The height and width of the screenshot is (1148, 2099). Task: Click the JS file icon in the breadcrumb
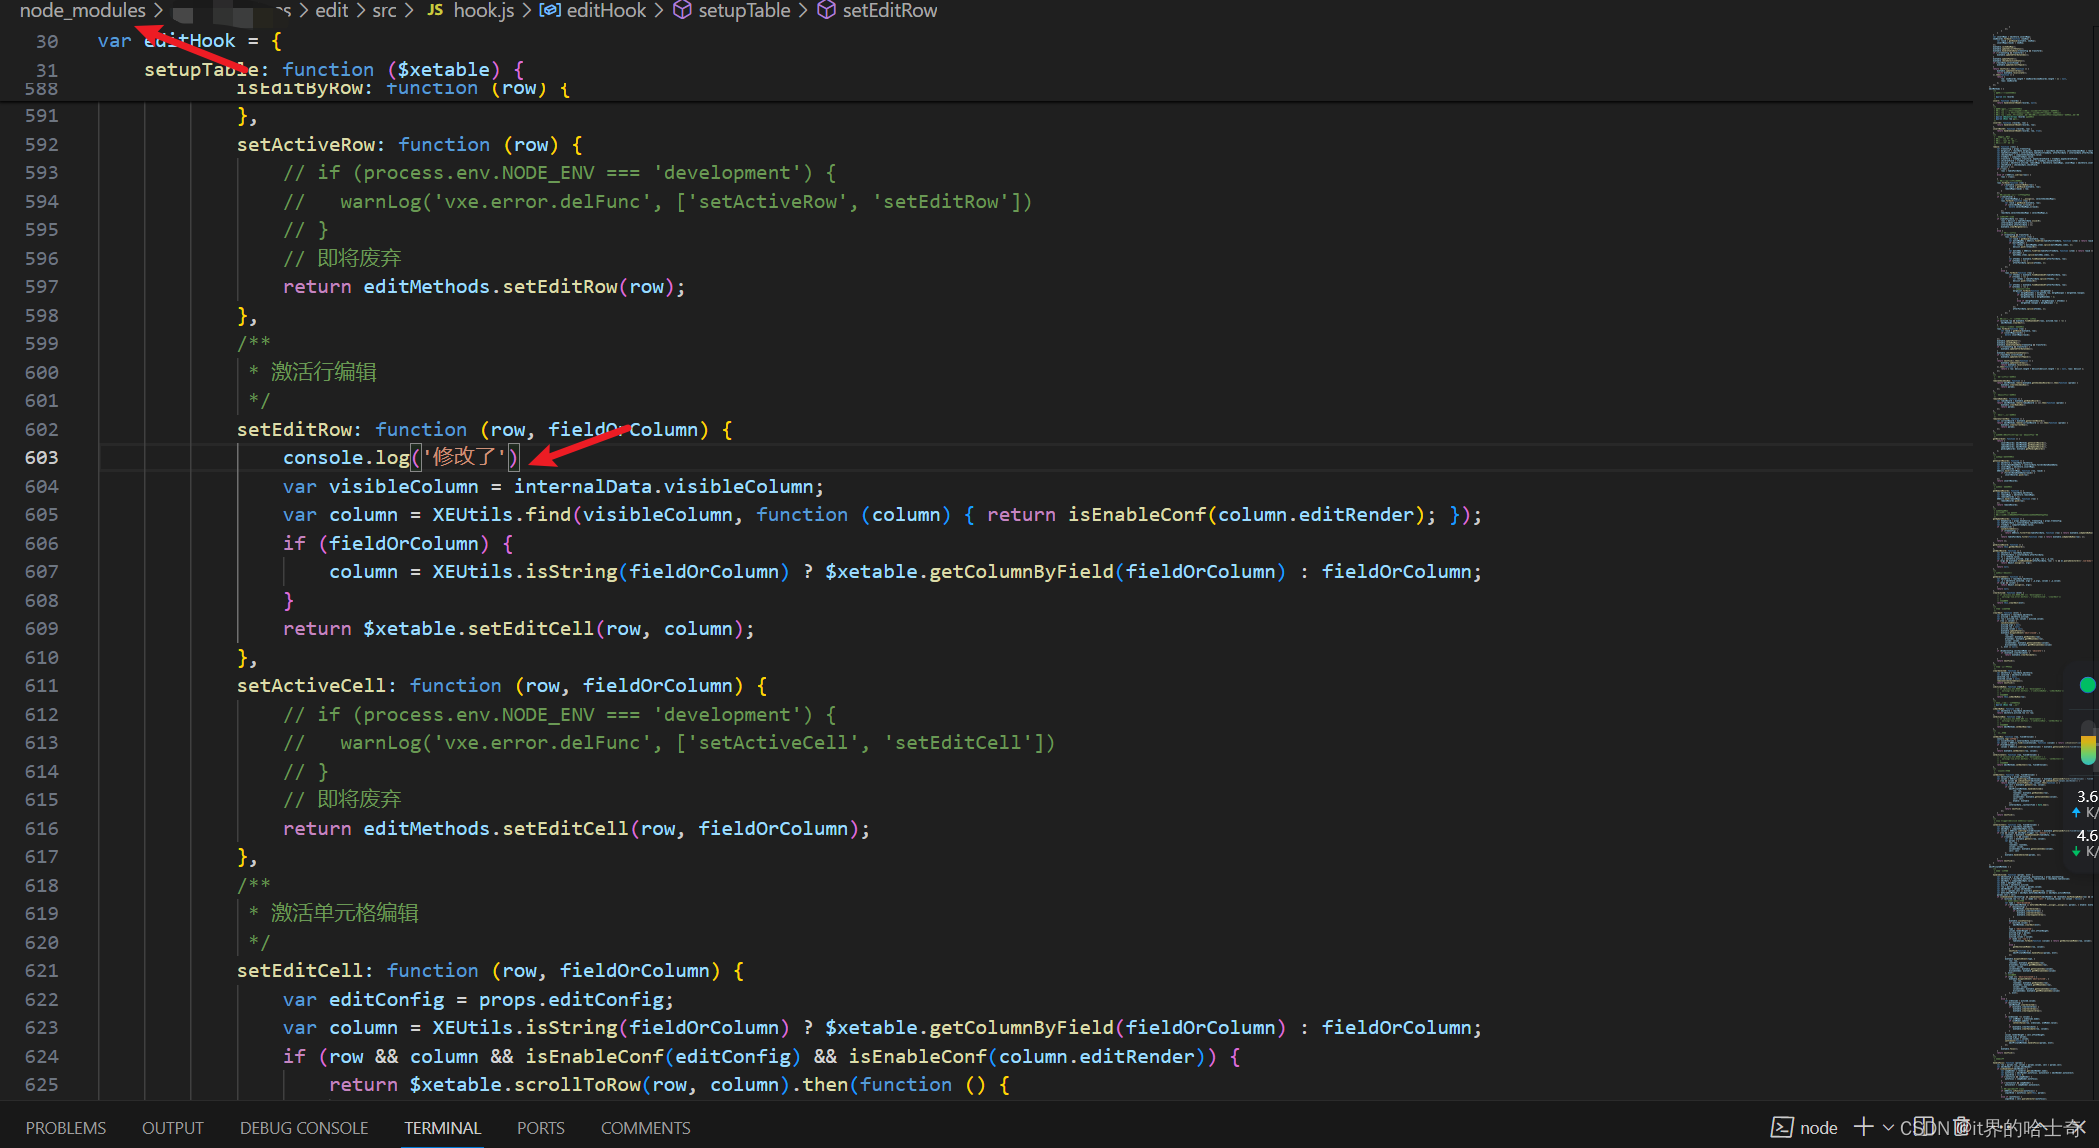pyautogui.click(x=435, y=10)
